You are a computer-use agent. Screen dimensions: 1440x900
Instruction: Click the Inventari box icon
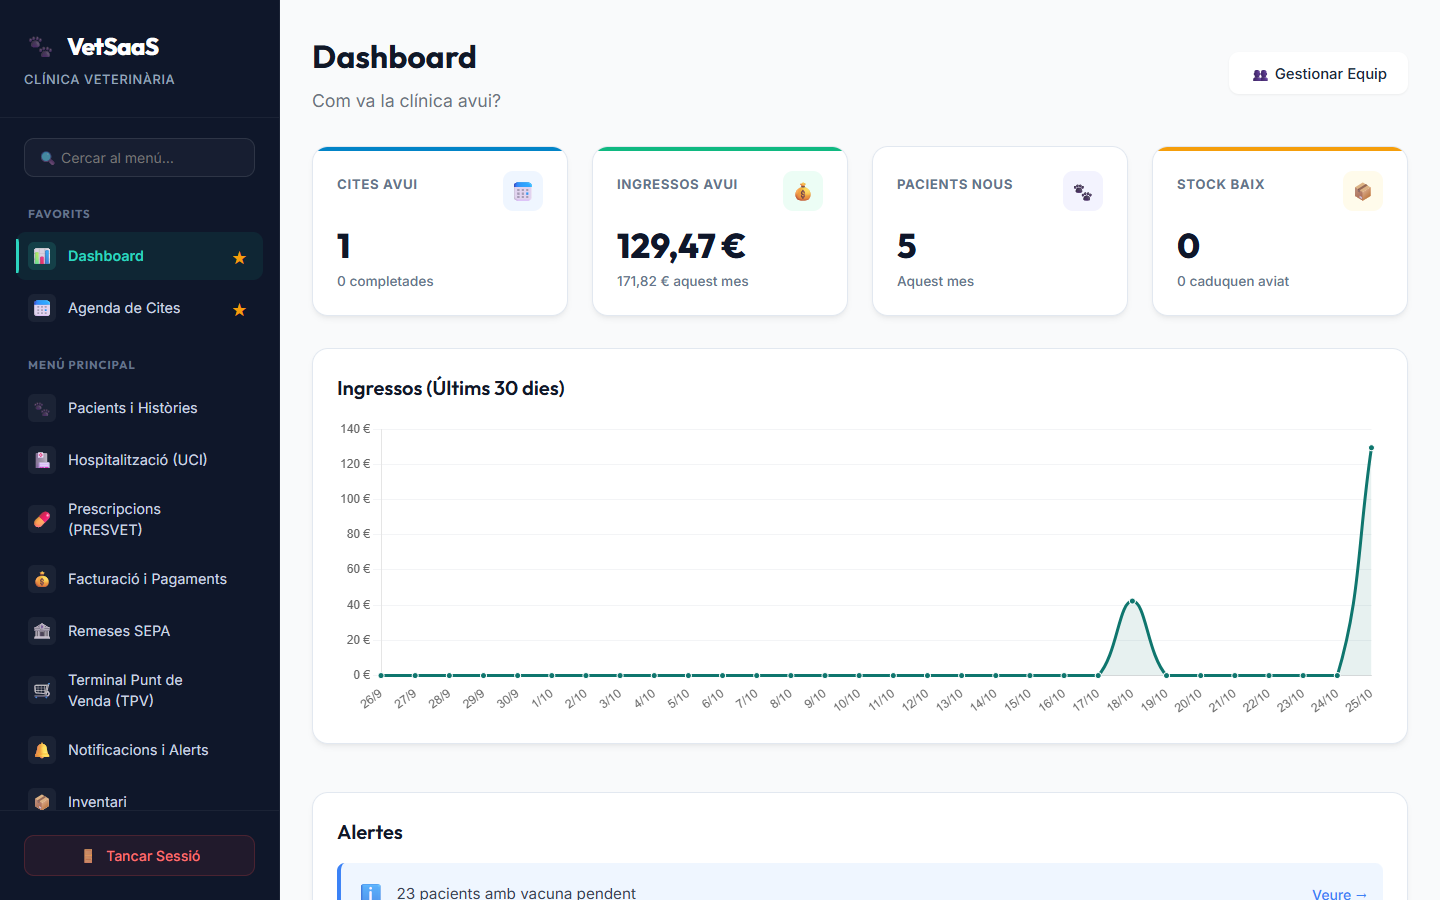42,802
